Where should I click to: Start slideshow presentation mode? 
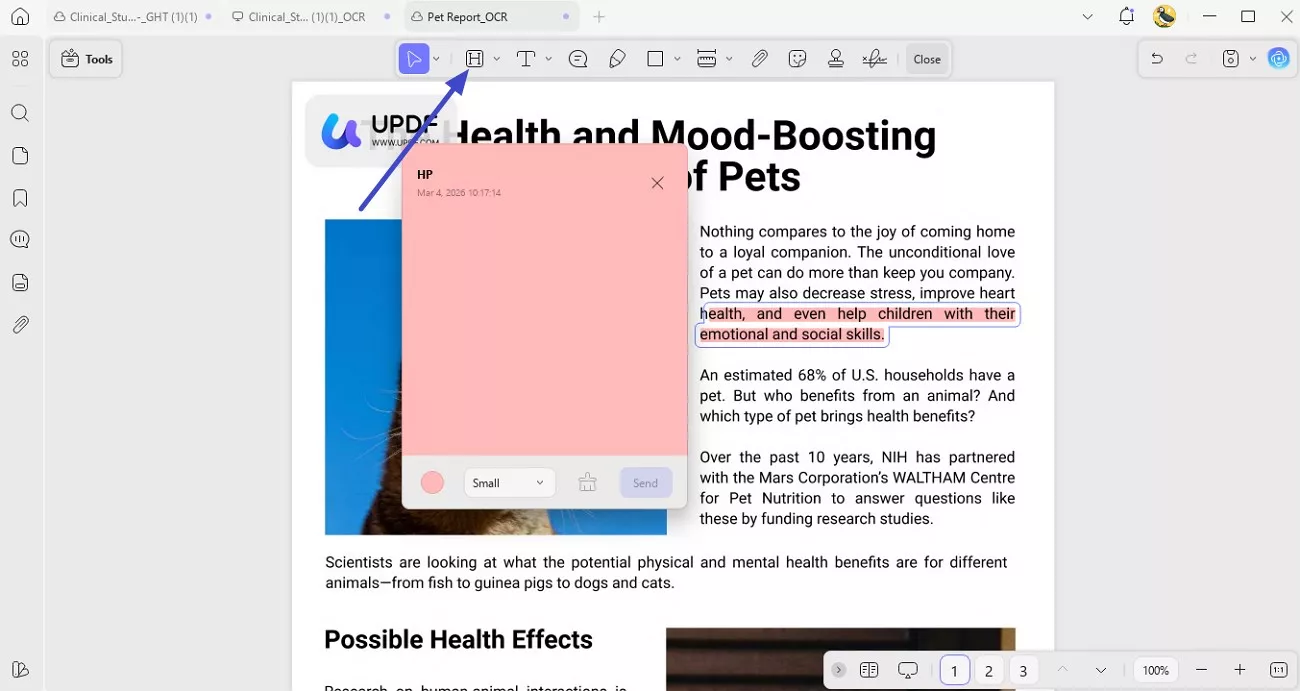click(908, 670)
